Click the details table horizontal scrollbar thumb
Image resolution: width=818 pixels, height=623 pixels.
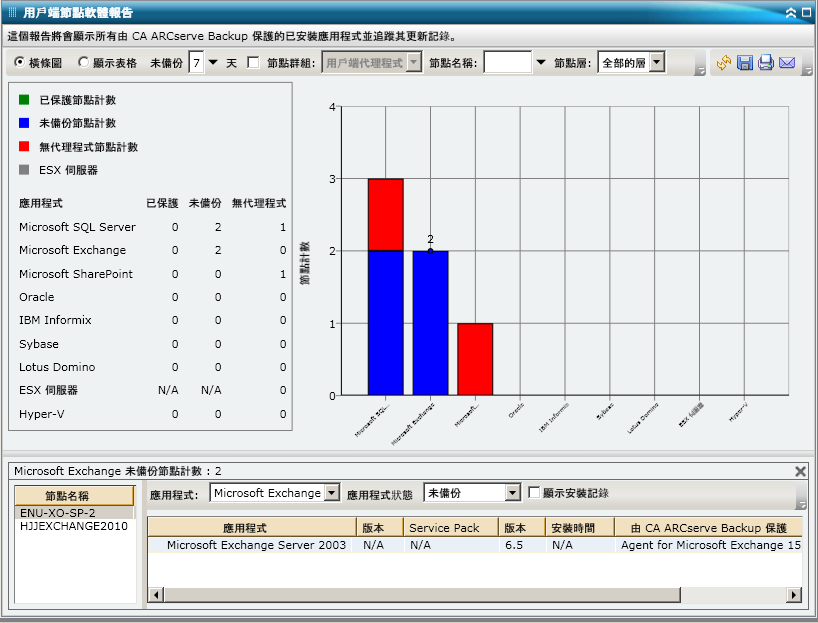click(422, 594)
